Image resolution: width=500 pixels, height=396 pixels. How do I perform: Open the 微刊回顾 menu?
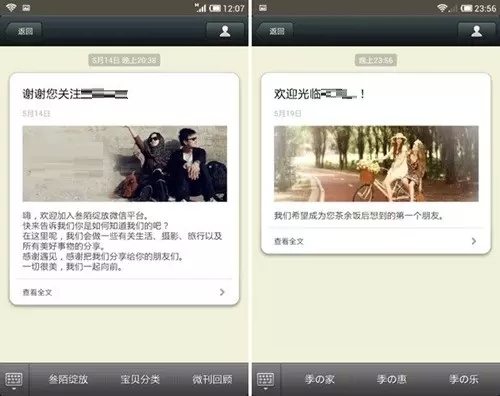coord(212,379)
